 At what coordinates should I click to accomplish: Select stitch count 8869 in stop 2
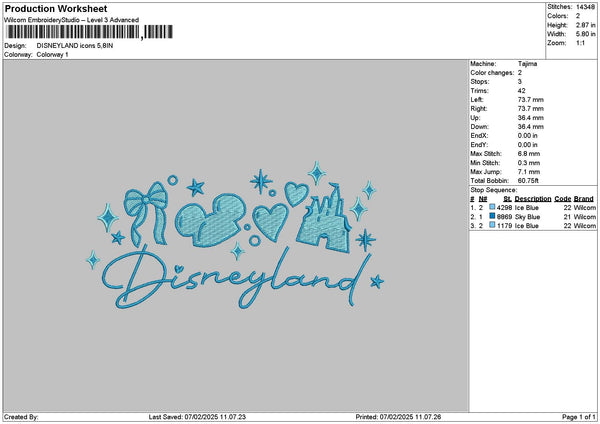(504, 217)
